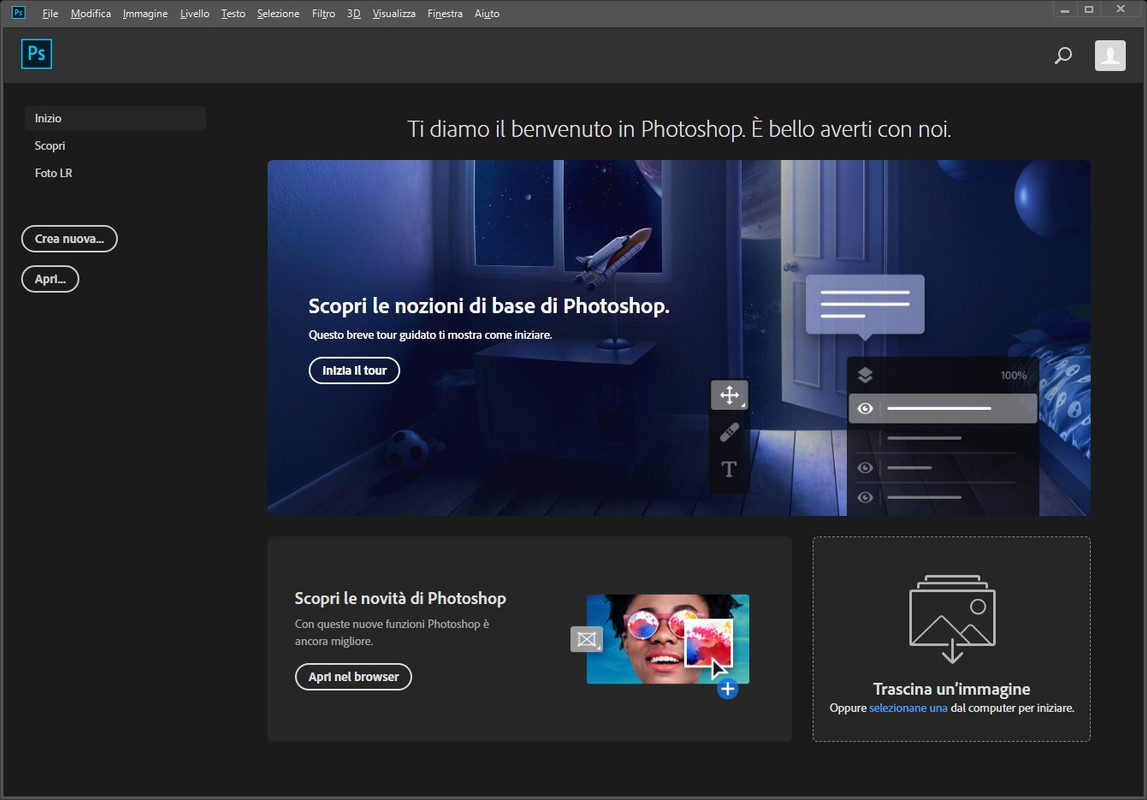The height and width of the screenshot is (800, 1147).
Task: Select the Inizio sidebar tab
Action: point(115,118)
